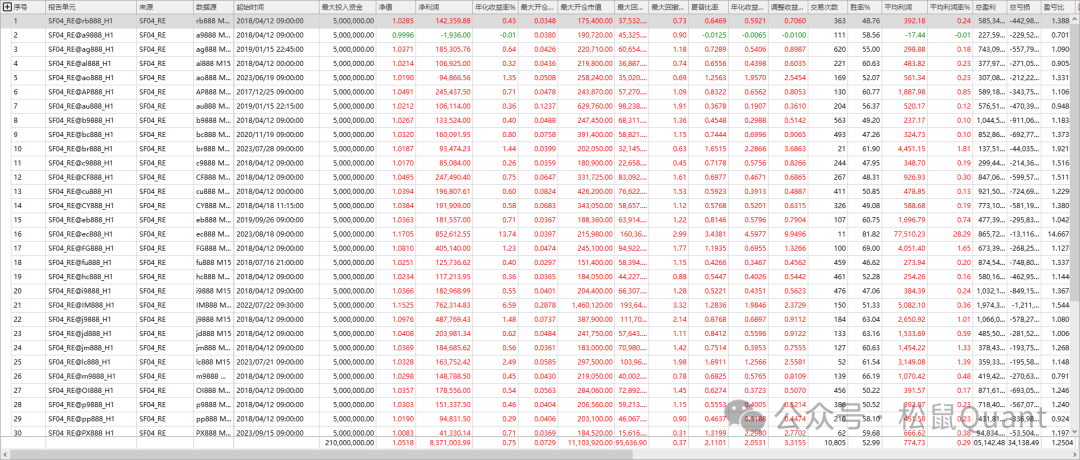Click the plus icon in the grid header corner
The height and width of the screenshot is (460, 1080).
(x=5, y=6)
